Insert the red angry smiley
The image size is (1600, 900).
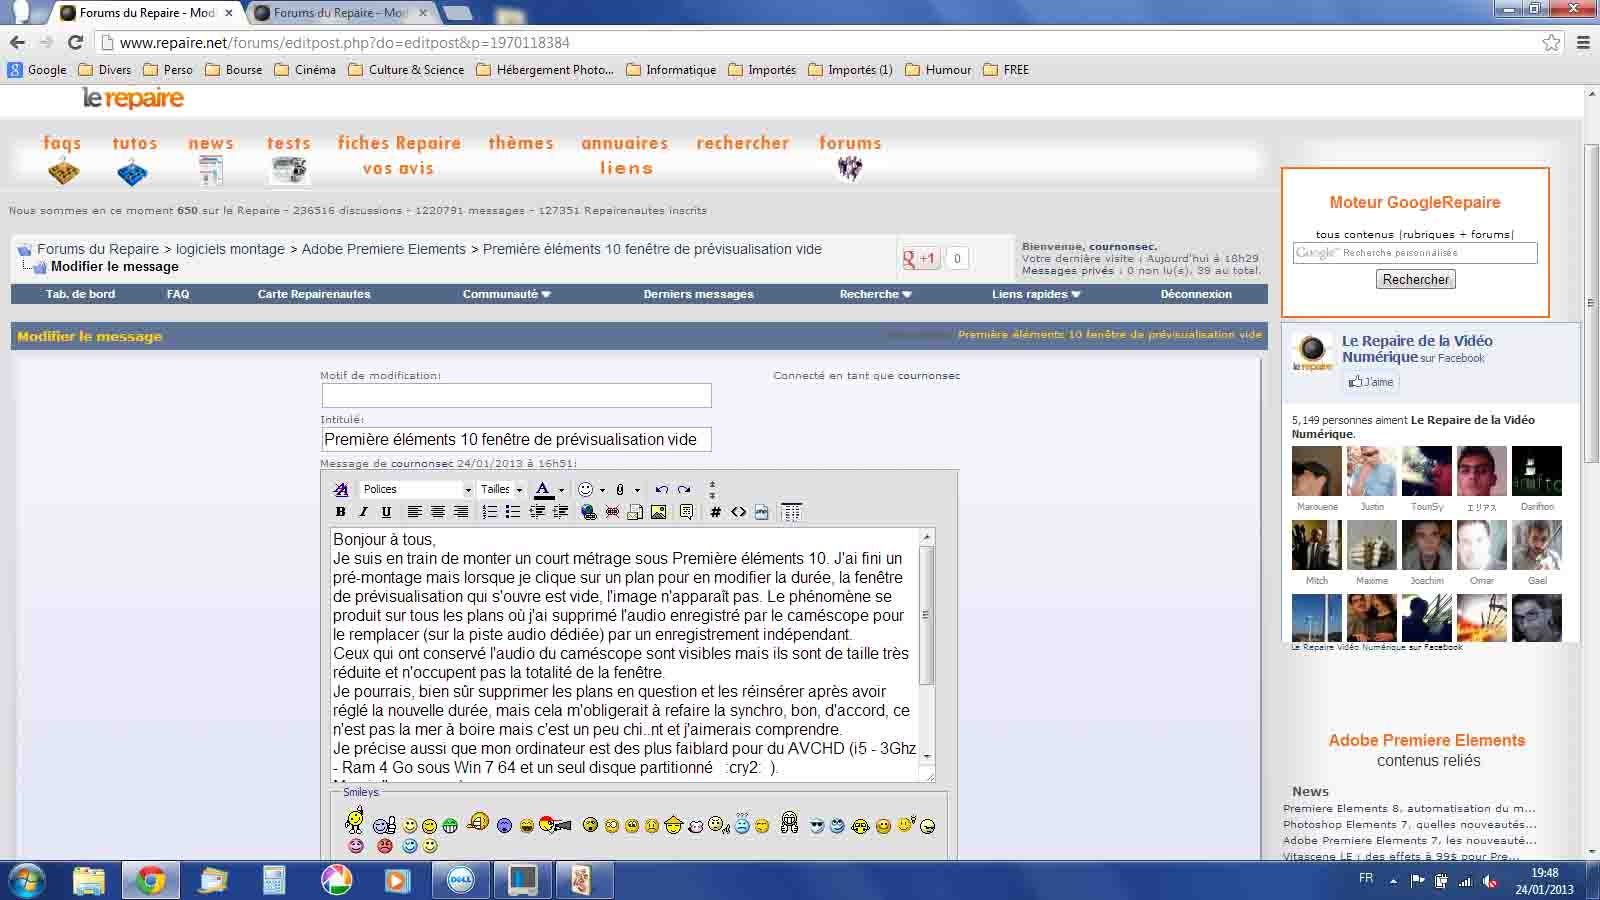click(x=385, y=846)
